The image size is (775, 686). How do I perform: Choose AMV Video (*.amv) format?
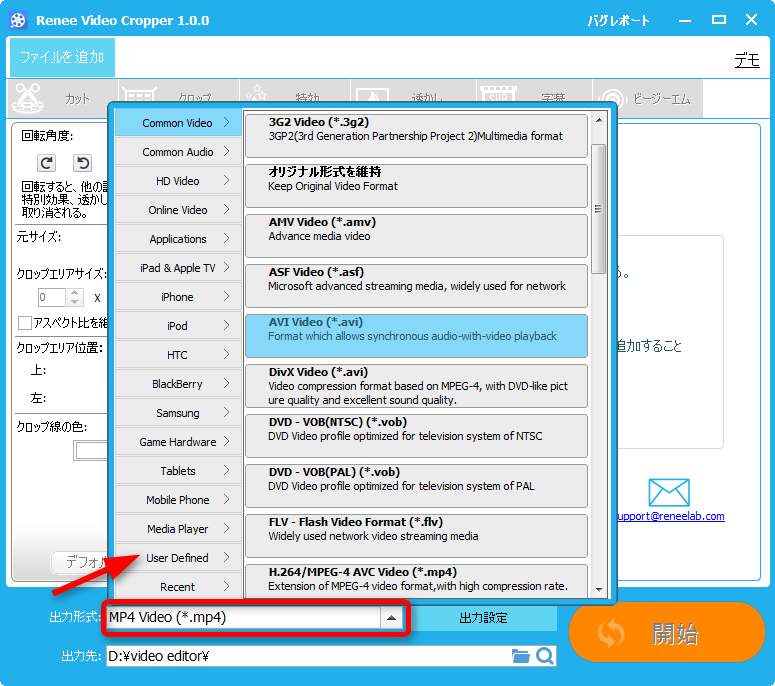coord(416,236)
